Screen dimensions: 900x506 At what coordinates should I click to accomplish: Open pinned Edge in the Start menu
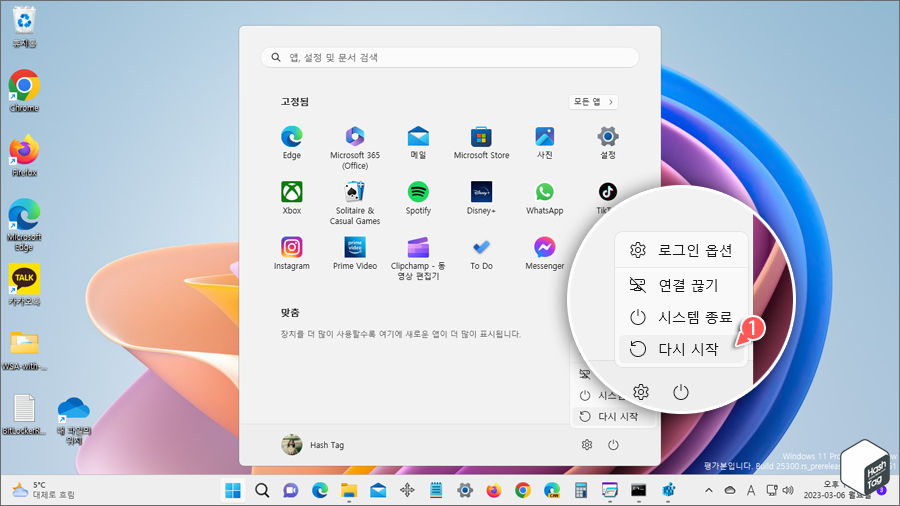[x=292, y=143]
